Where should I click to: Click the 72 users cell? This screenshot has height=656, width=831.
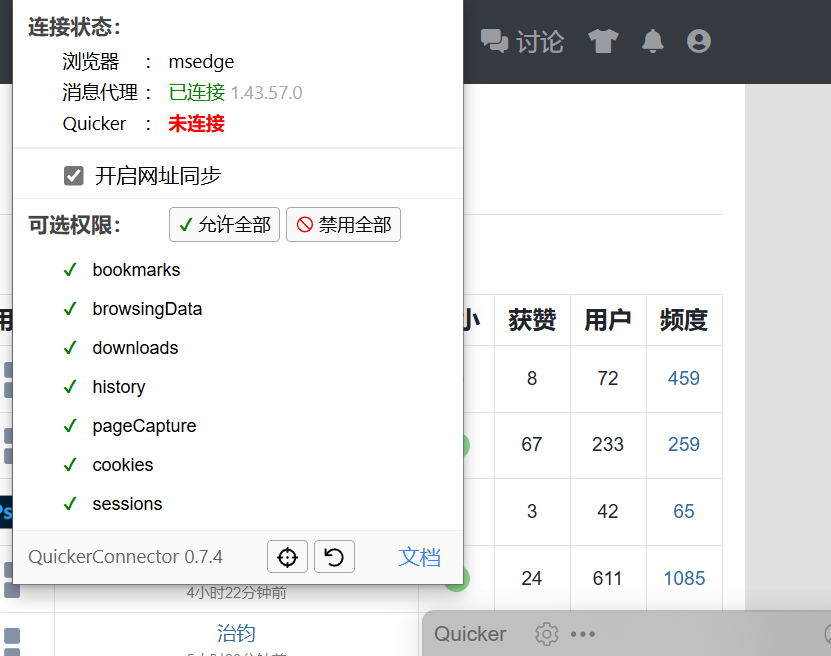click(x=608, y=378)
